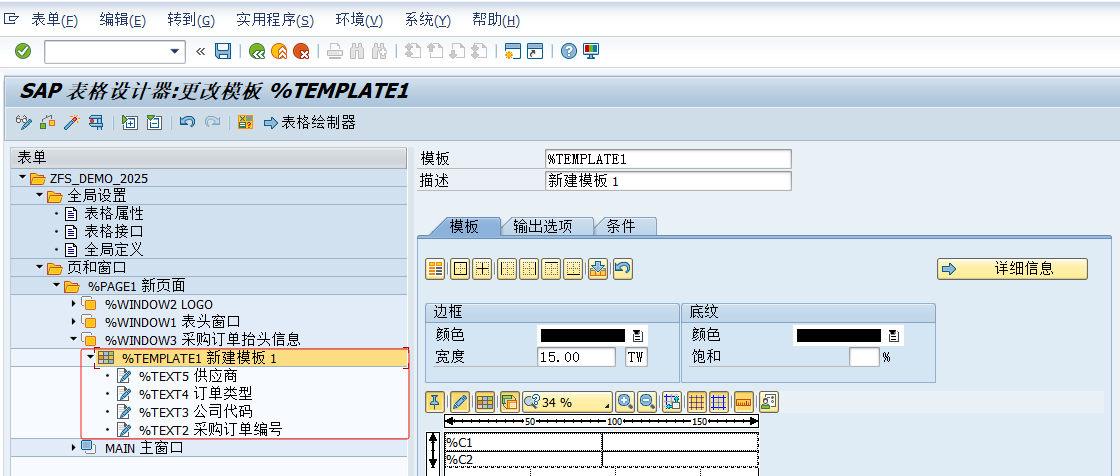Collapse the %TEMPLATE1 新建模板 1 node
This screenshot has width=1120, height=476.
click(91, 357)
